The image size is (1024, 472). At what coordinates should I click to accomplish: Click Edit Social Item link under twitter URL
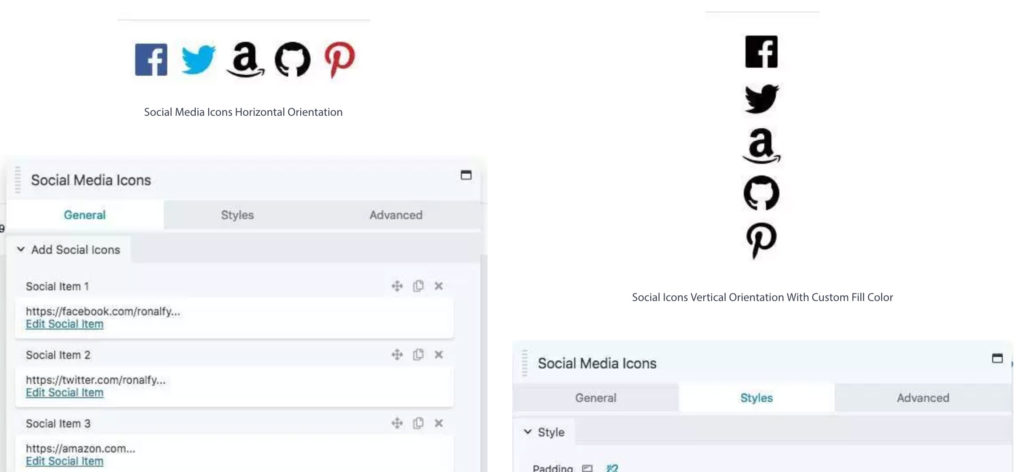(x=65, y=392)
